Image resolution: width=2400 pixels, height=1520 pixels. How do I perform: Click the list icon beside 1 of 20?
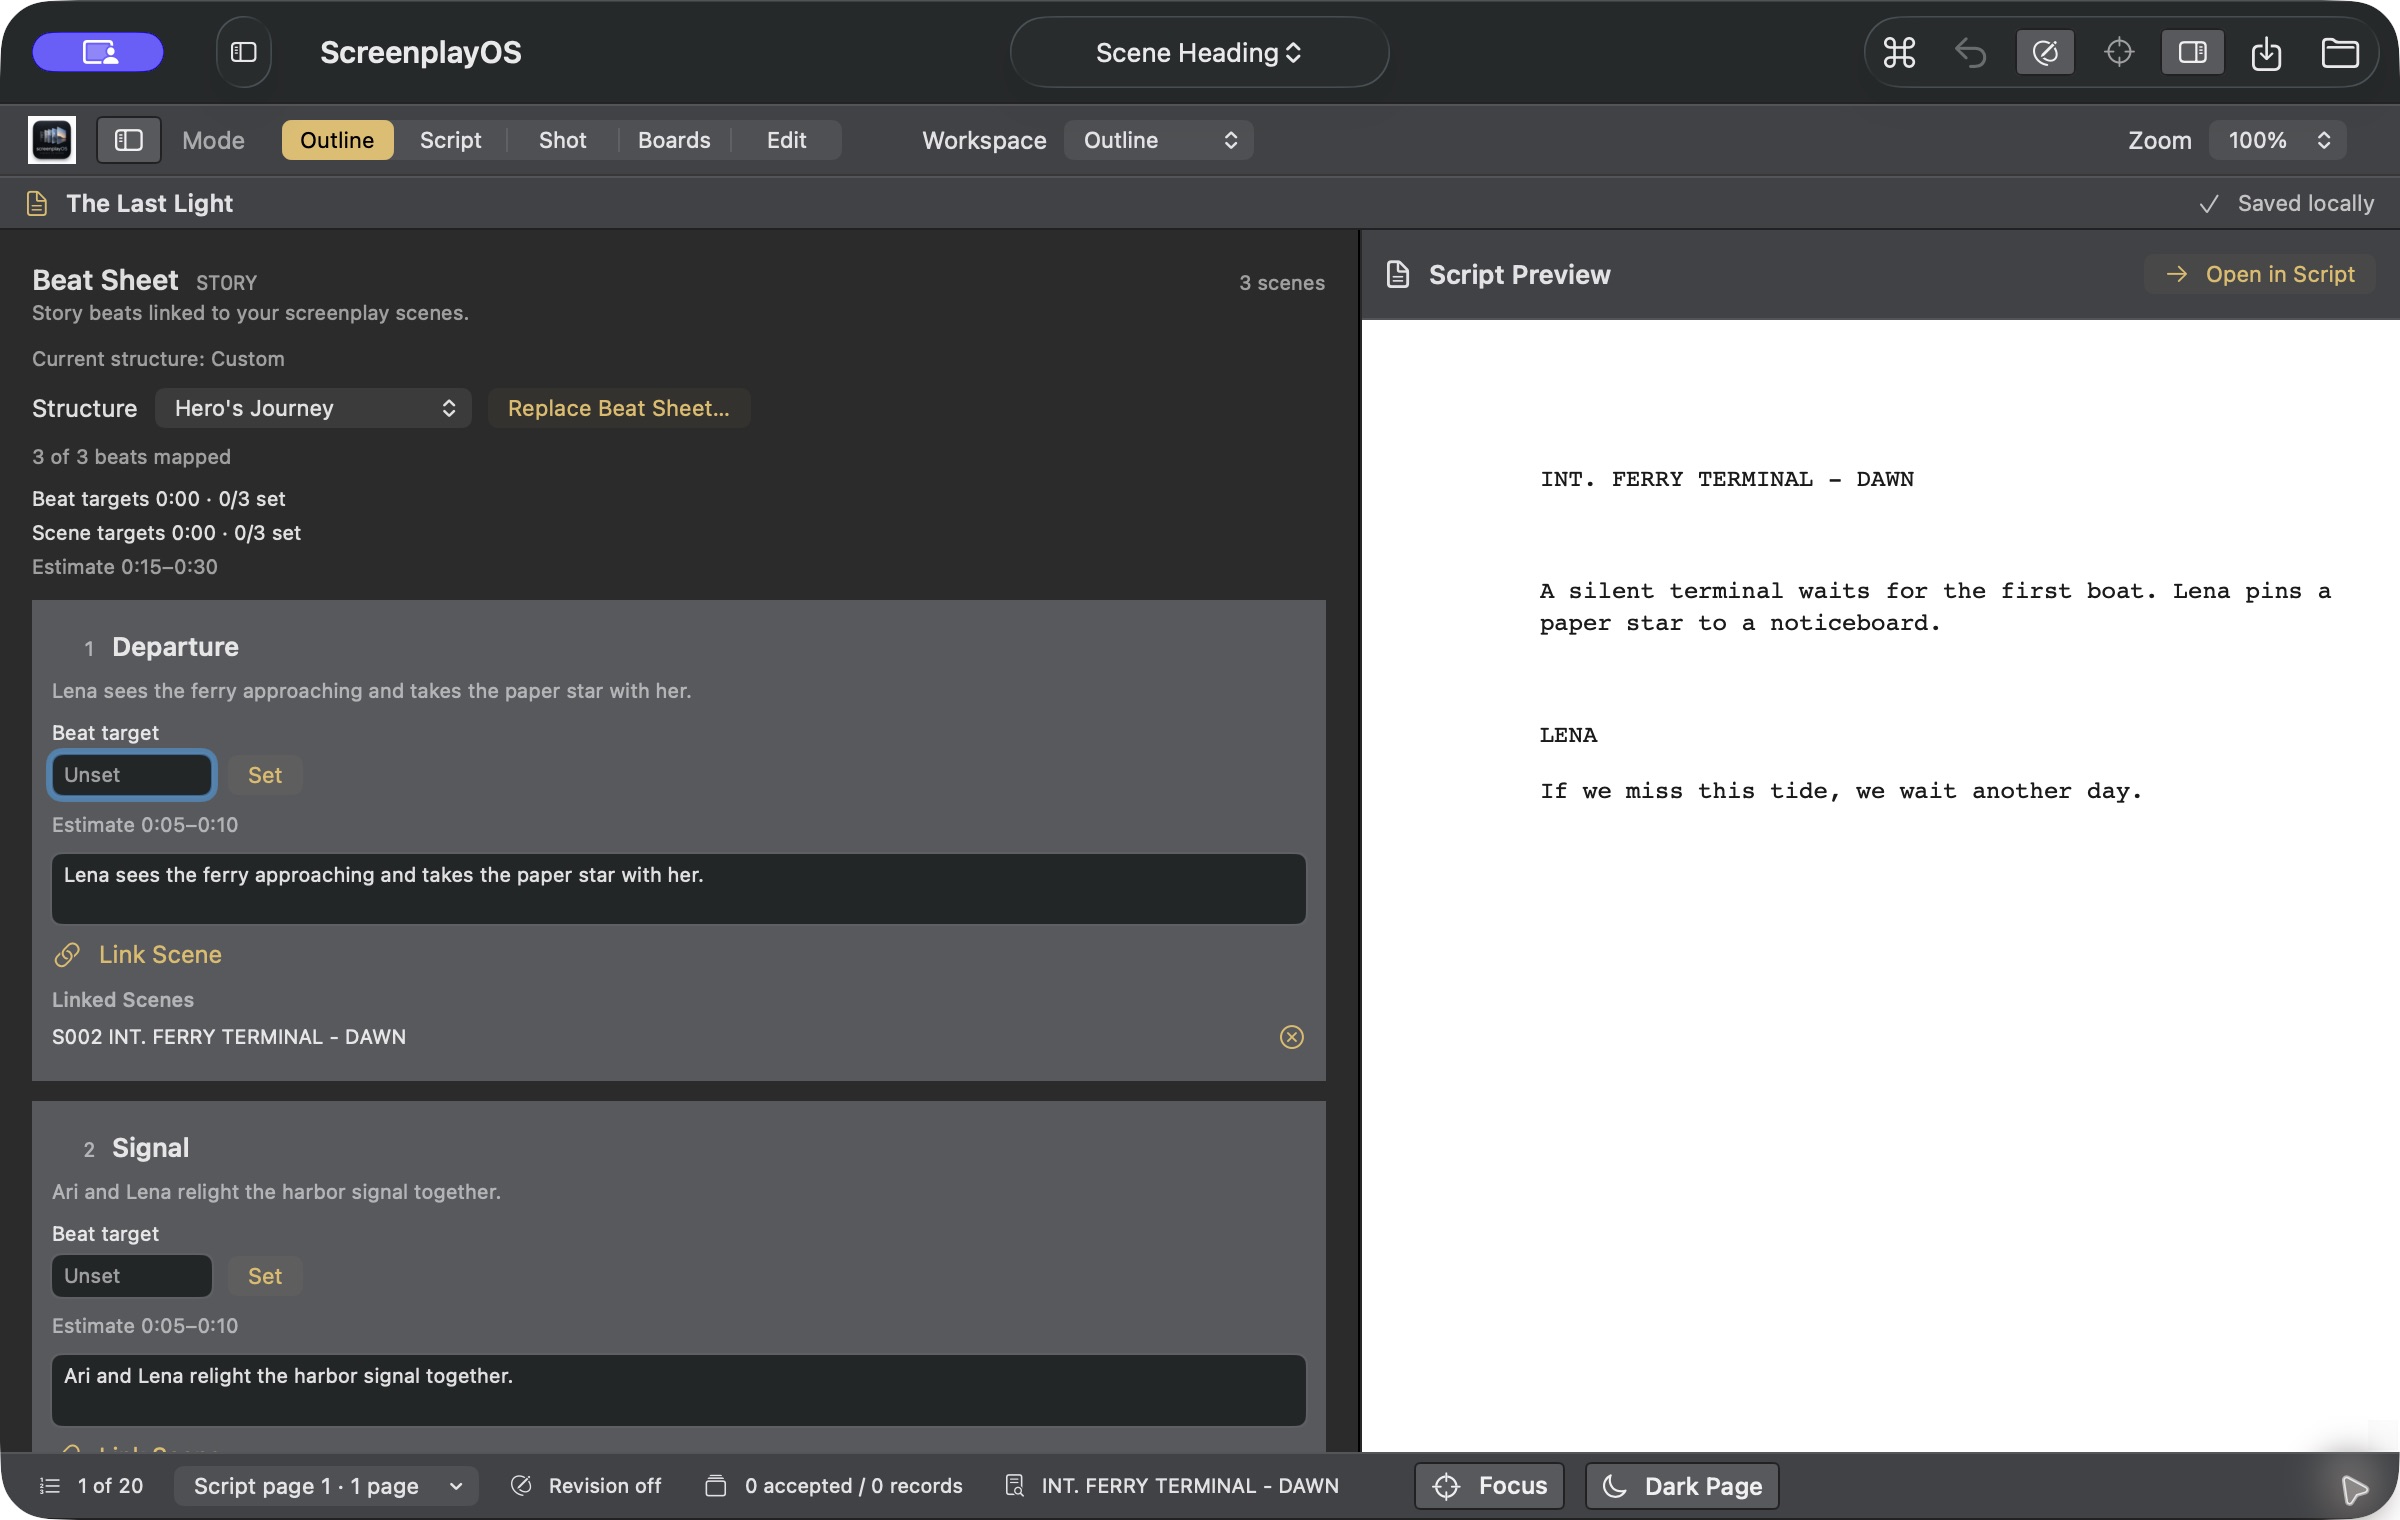click(x=49, y=1486)
